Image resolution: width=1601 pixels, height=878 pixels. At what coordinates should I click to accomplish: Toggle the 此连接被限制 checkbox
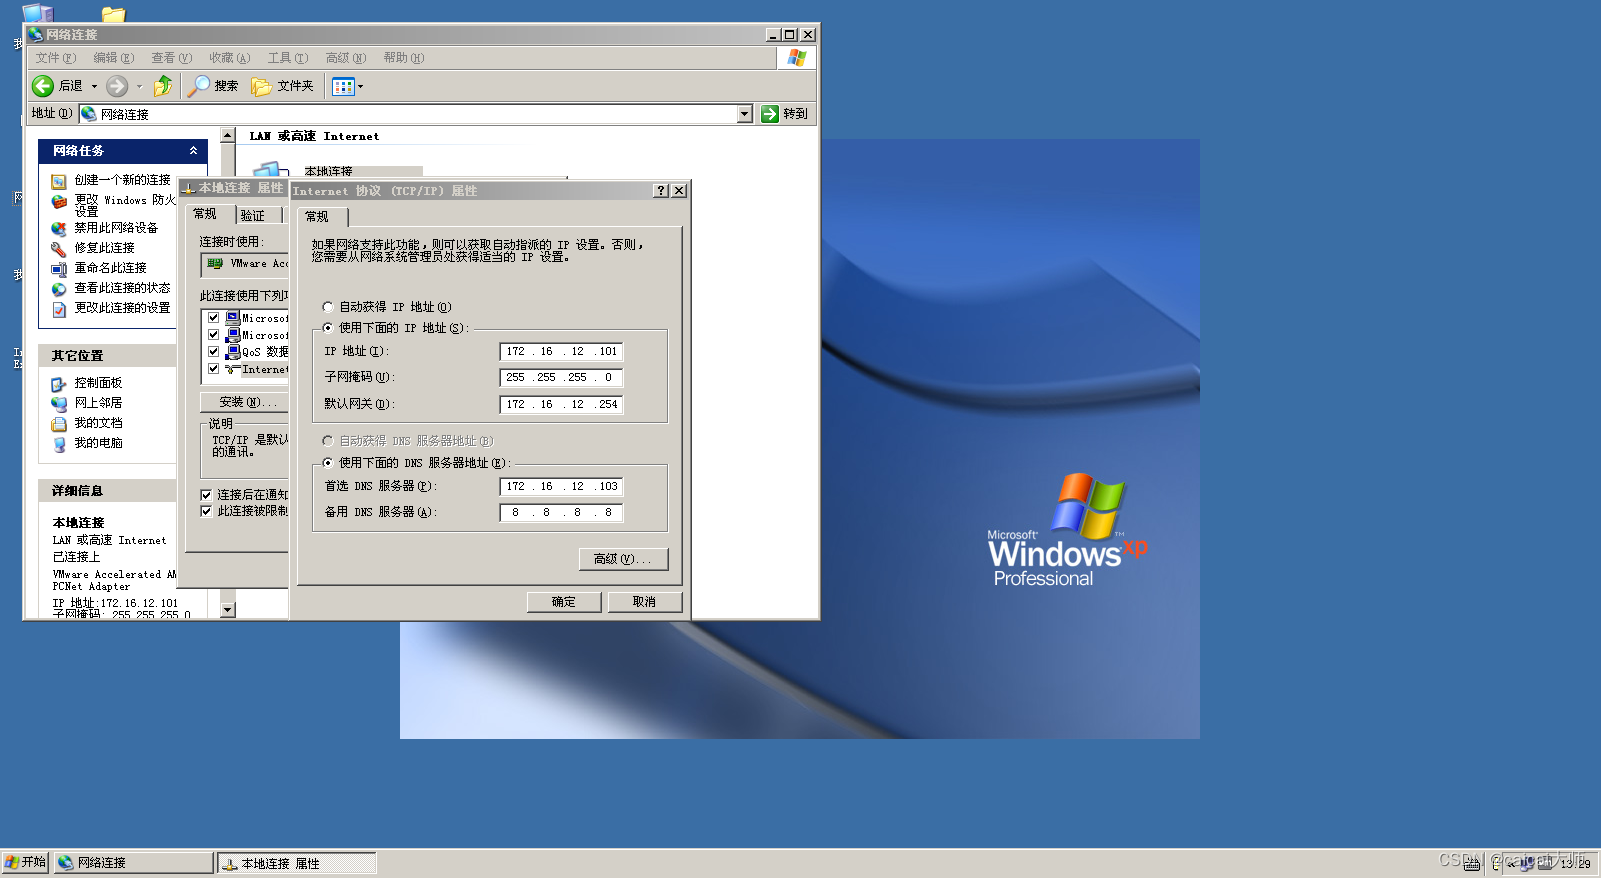(206, 511)
